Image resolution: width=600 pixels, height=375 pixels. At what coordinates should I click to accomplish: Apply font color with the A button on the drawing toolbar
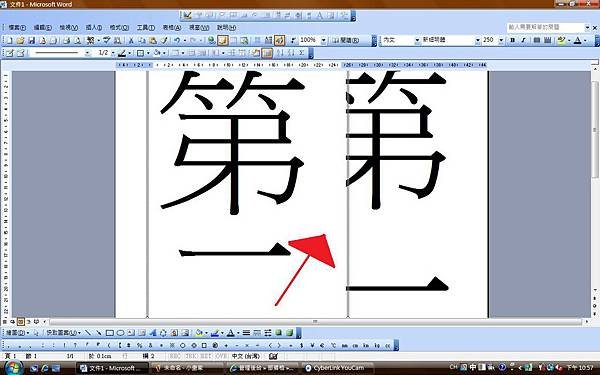click(x=230, y=333)
